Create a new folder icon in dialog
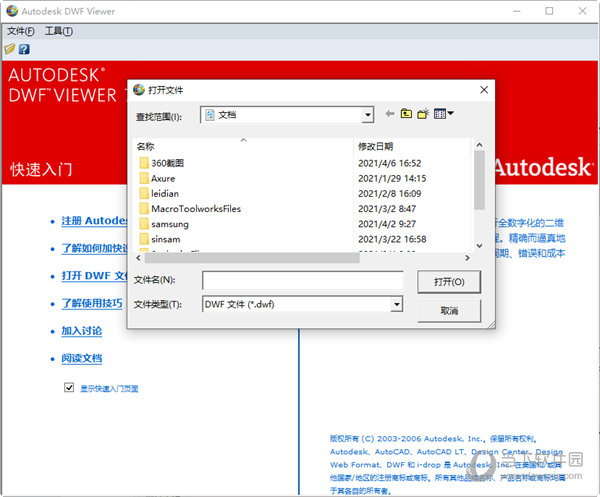 coord(423,114)
